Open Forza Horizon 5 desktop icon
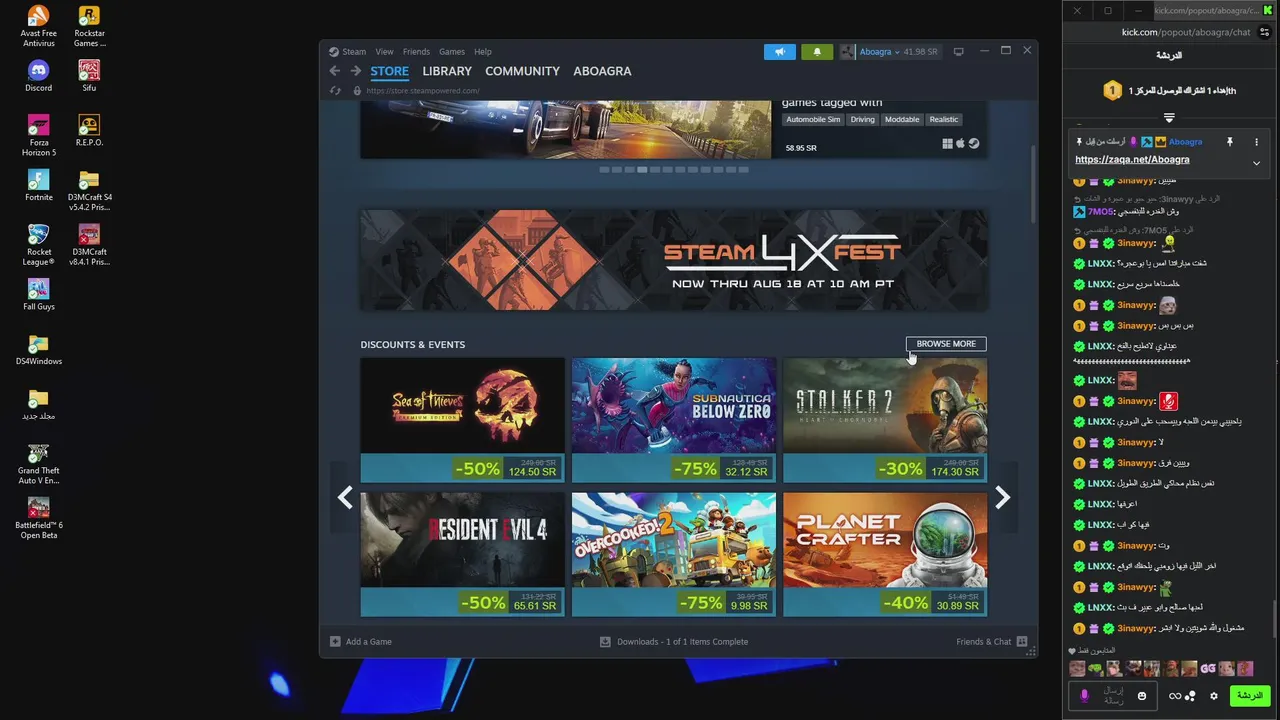1280x720 pixels. coord(38,135)
